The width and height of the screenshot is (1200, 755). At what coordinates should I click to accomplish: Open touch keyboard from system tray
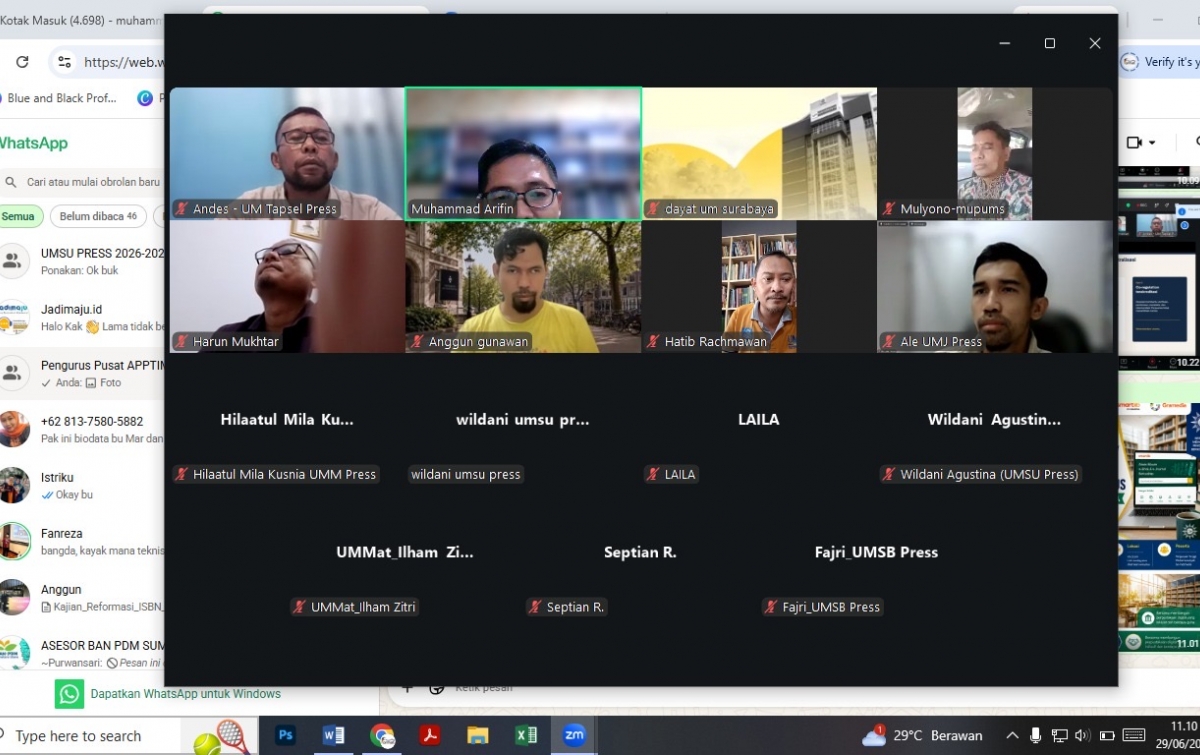click(x=1134, y=736)
